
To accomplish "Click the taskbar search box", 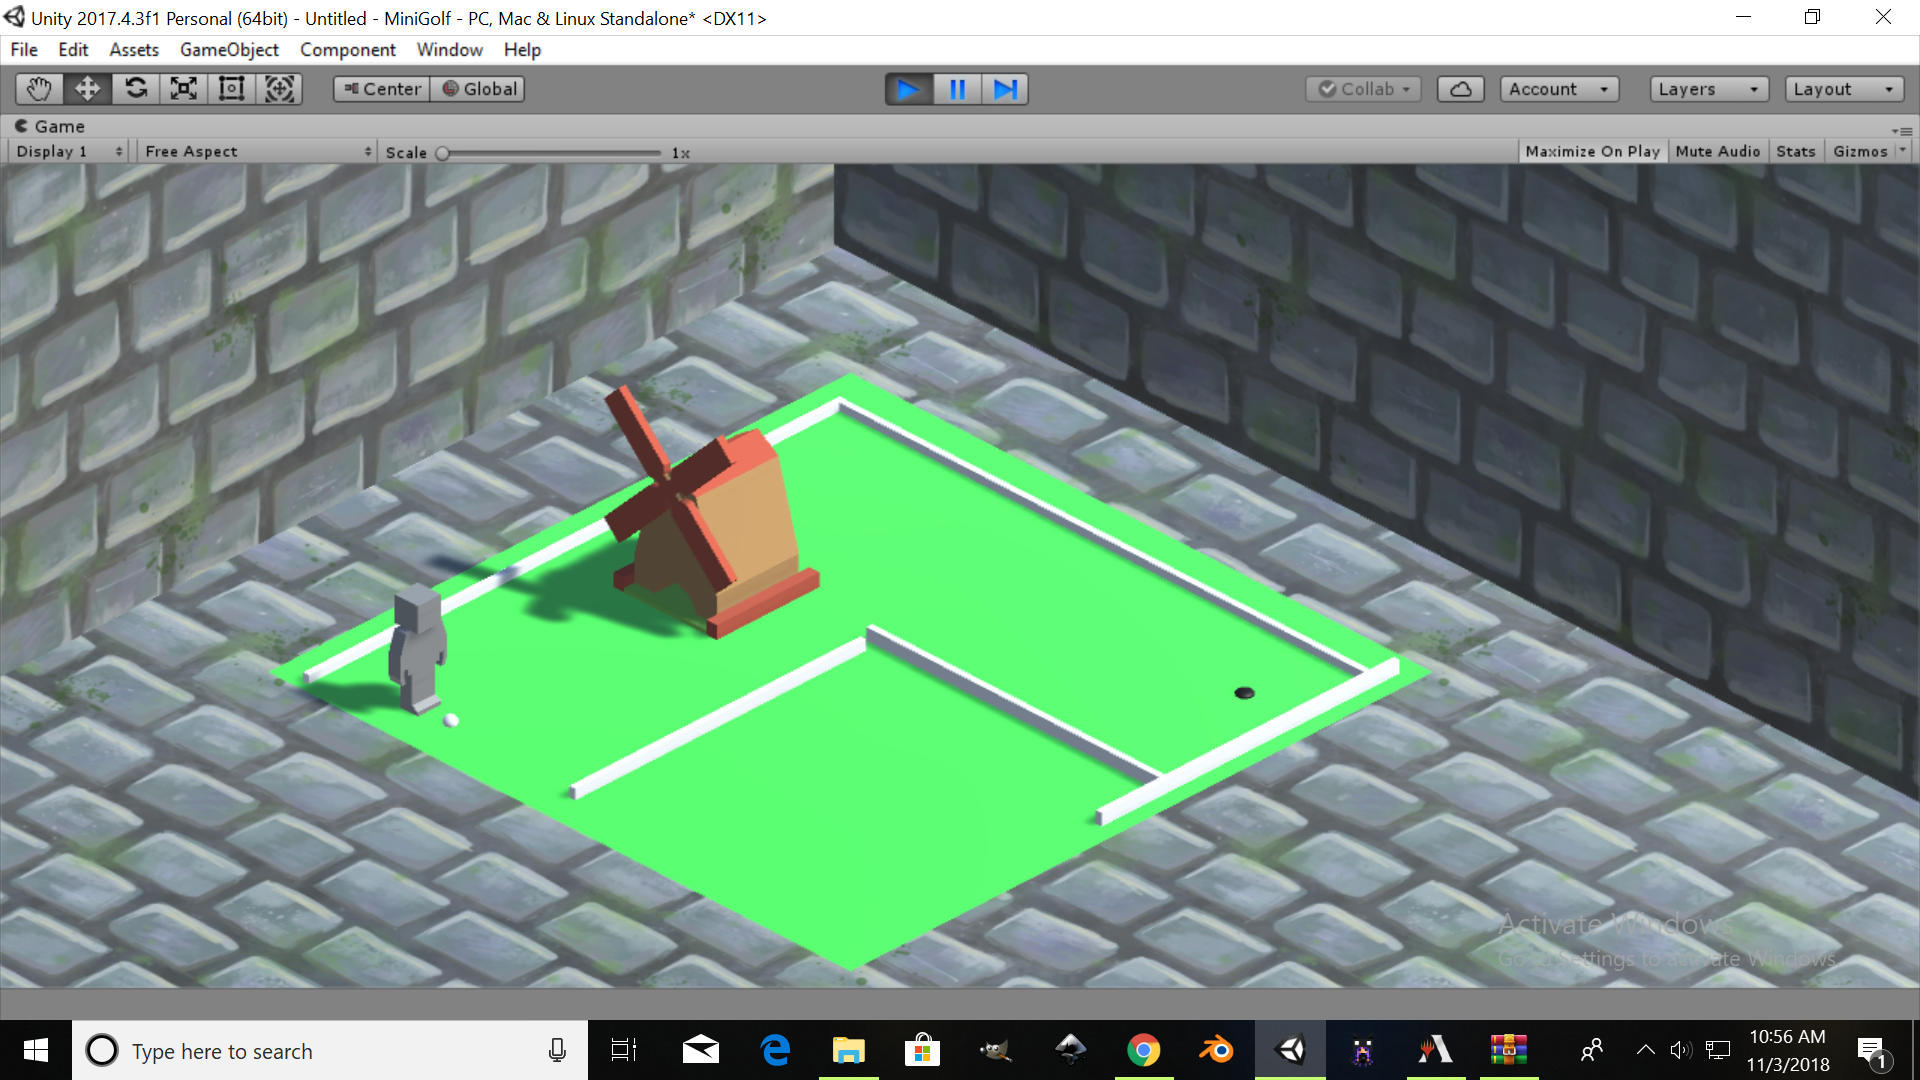I will coord(330,1050).
